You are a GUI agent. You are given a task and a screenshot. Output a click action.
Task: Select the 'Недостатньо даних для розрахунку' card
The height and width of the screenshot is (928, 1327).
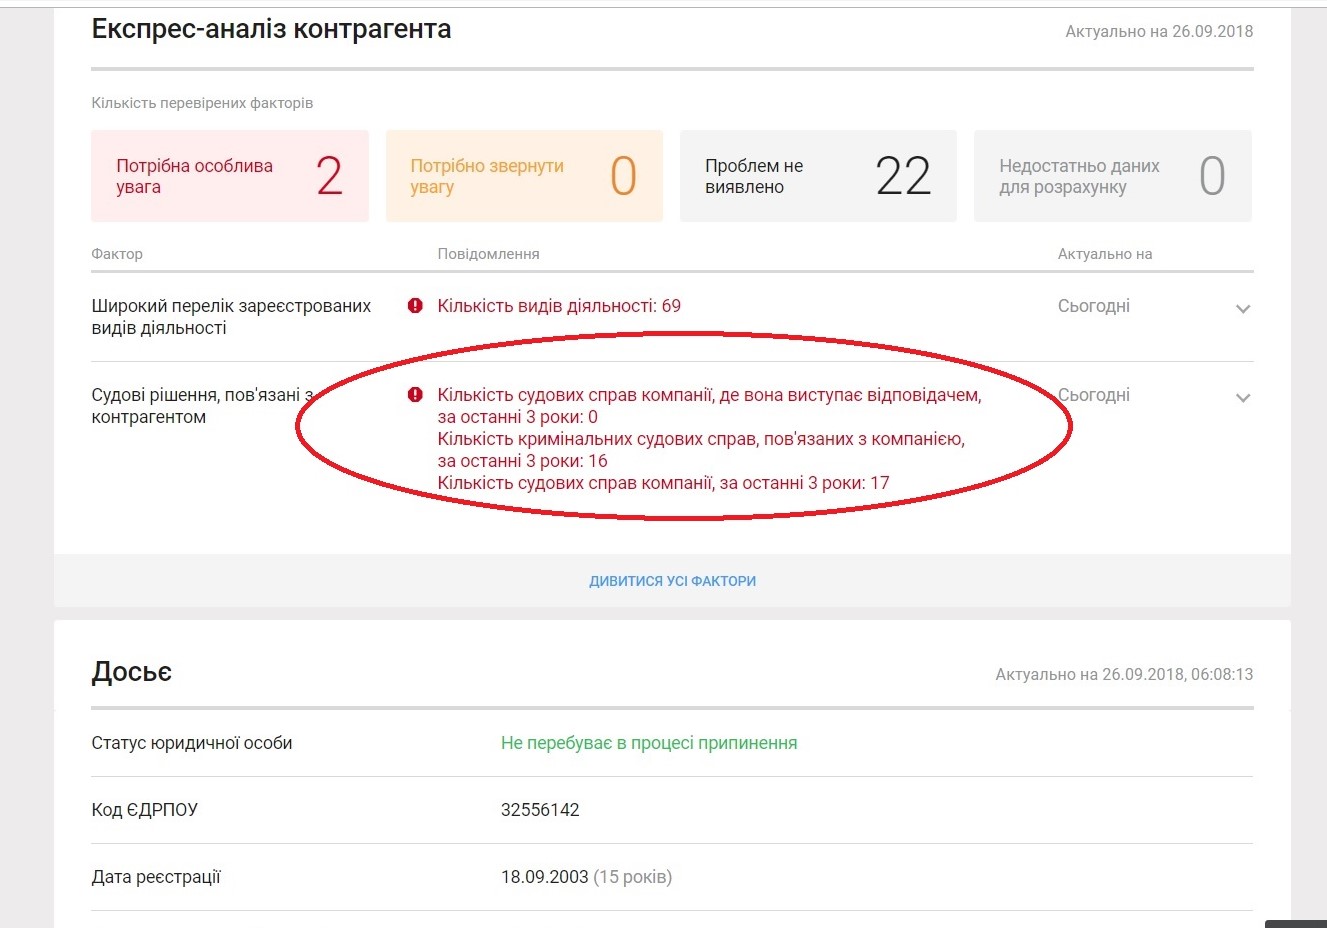tap(1112, 176)
